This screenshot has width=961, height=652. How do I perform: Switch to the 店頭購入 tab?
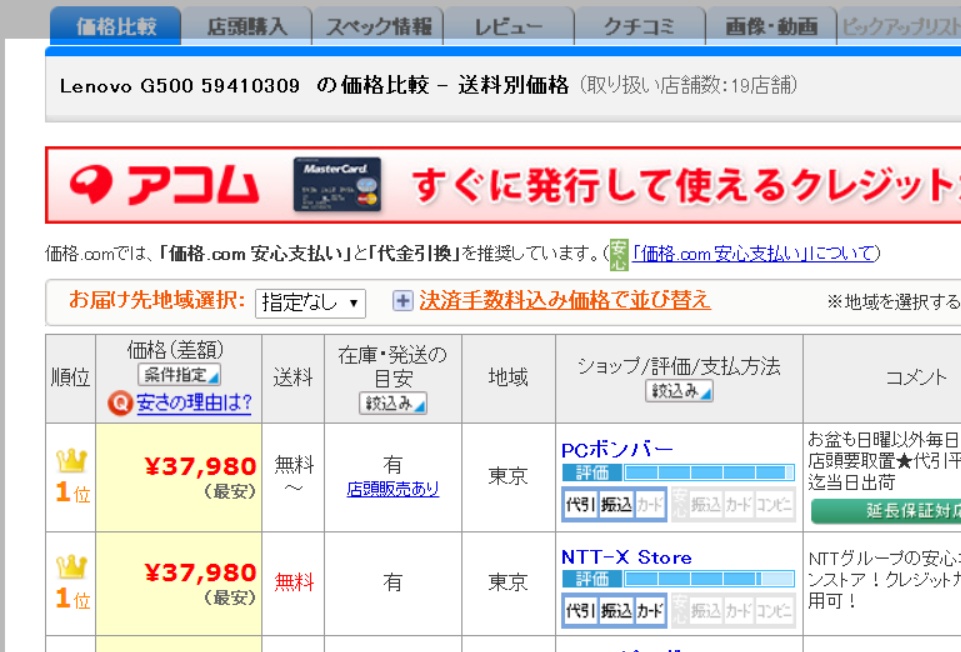click(x=247, y=26)
